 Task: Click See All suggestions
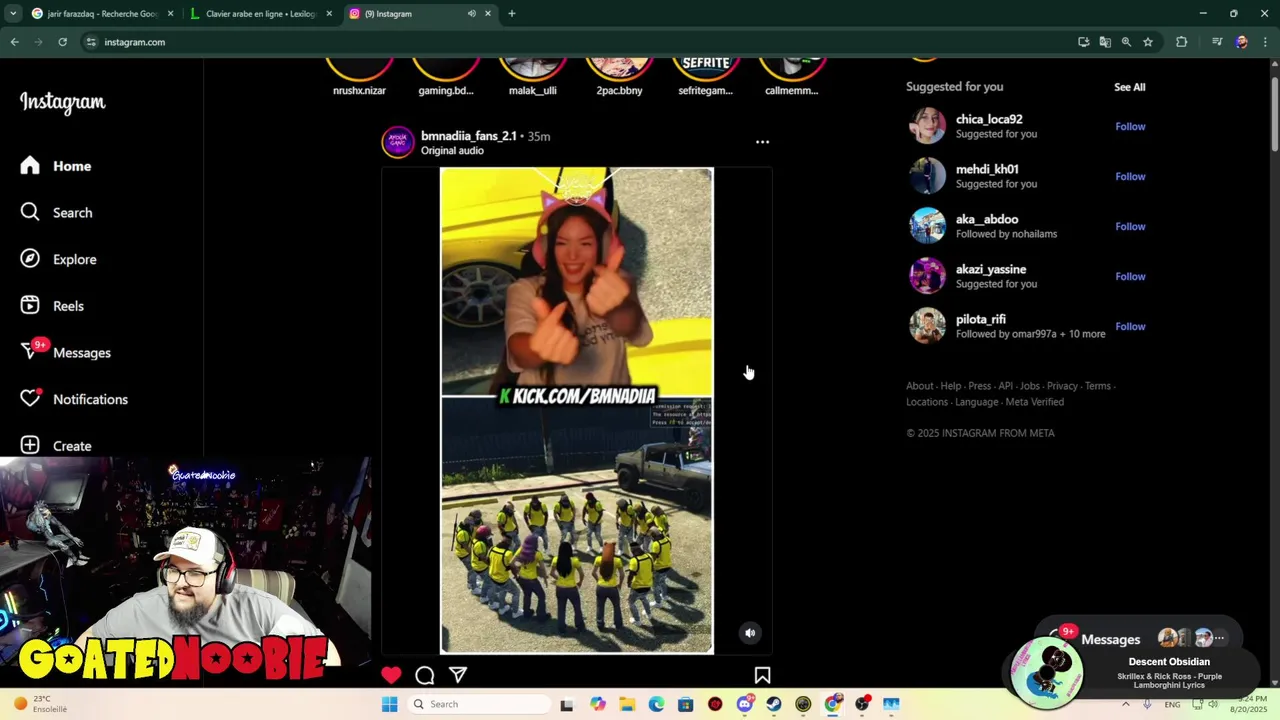(x=1130, y=87)
